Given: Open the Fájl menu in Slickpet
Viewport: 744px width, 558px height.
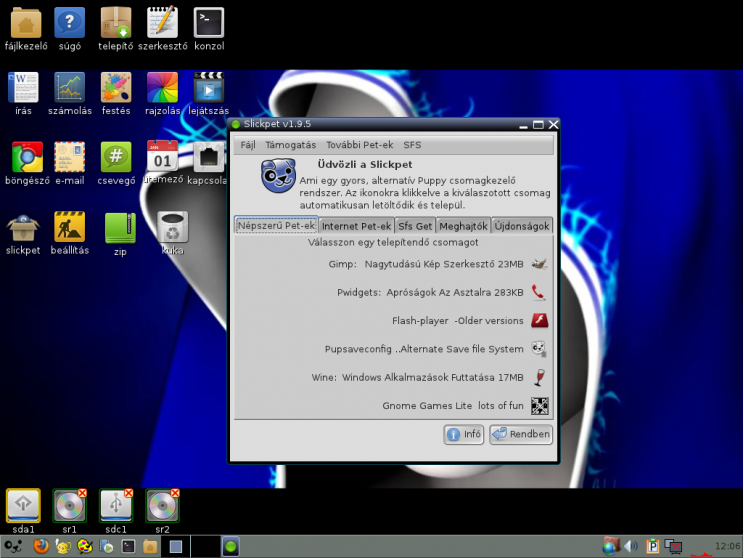Looking at the screenshot, I should click(x=248, y=145).
